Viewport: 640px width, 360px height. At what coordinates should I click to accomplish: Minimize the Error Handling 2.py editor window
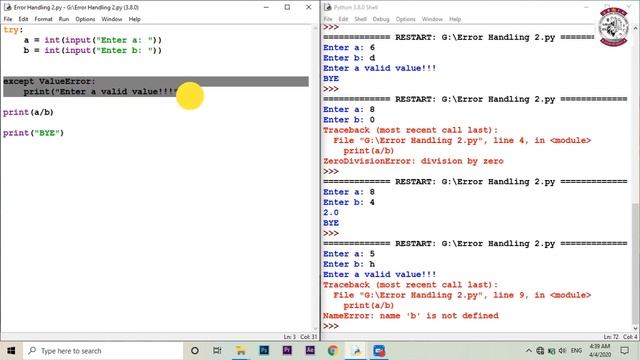coord(266,7)
